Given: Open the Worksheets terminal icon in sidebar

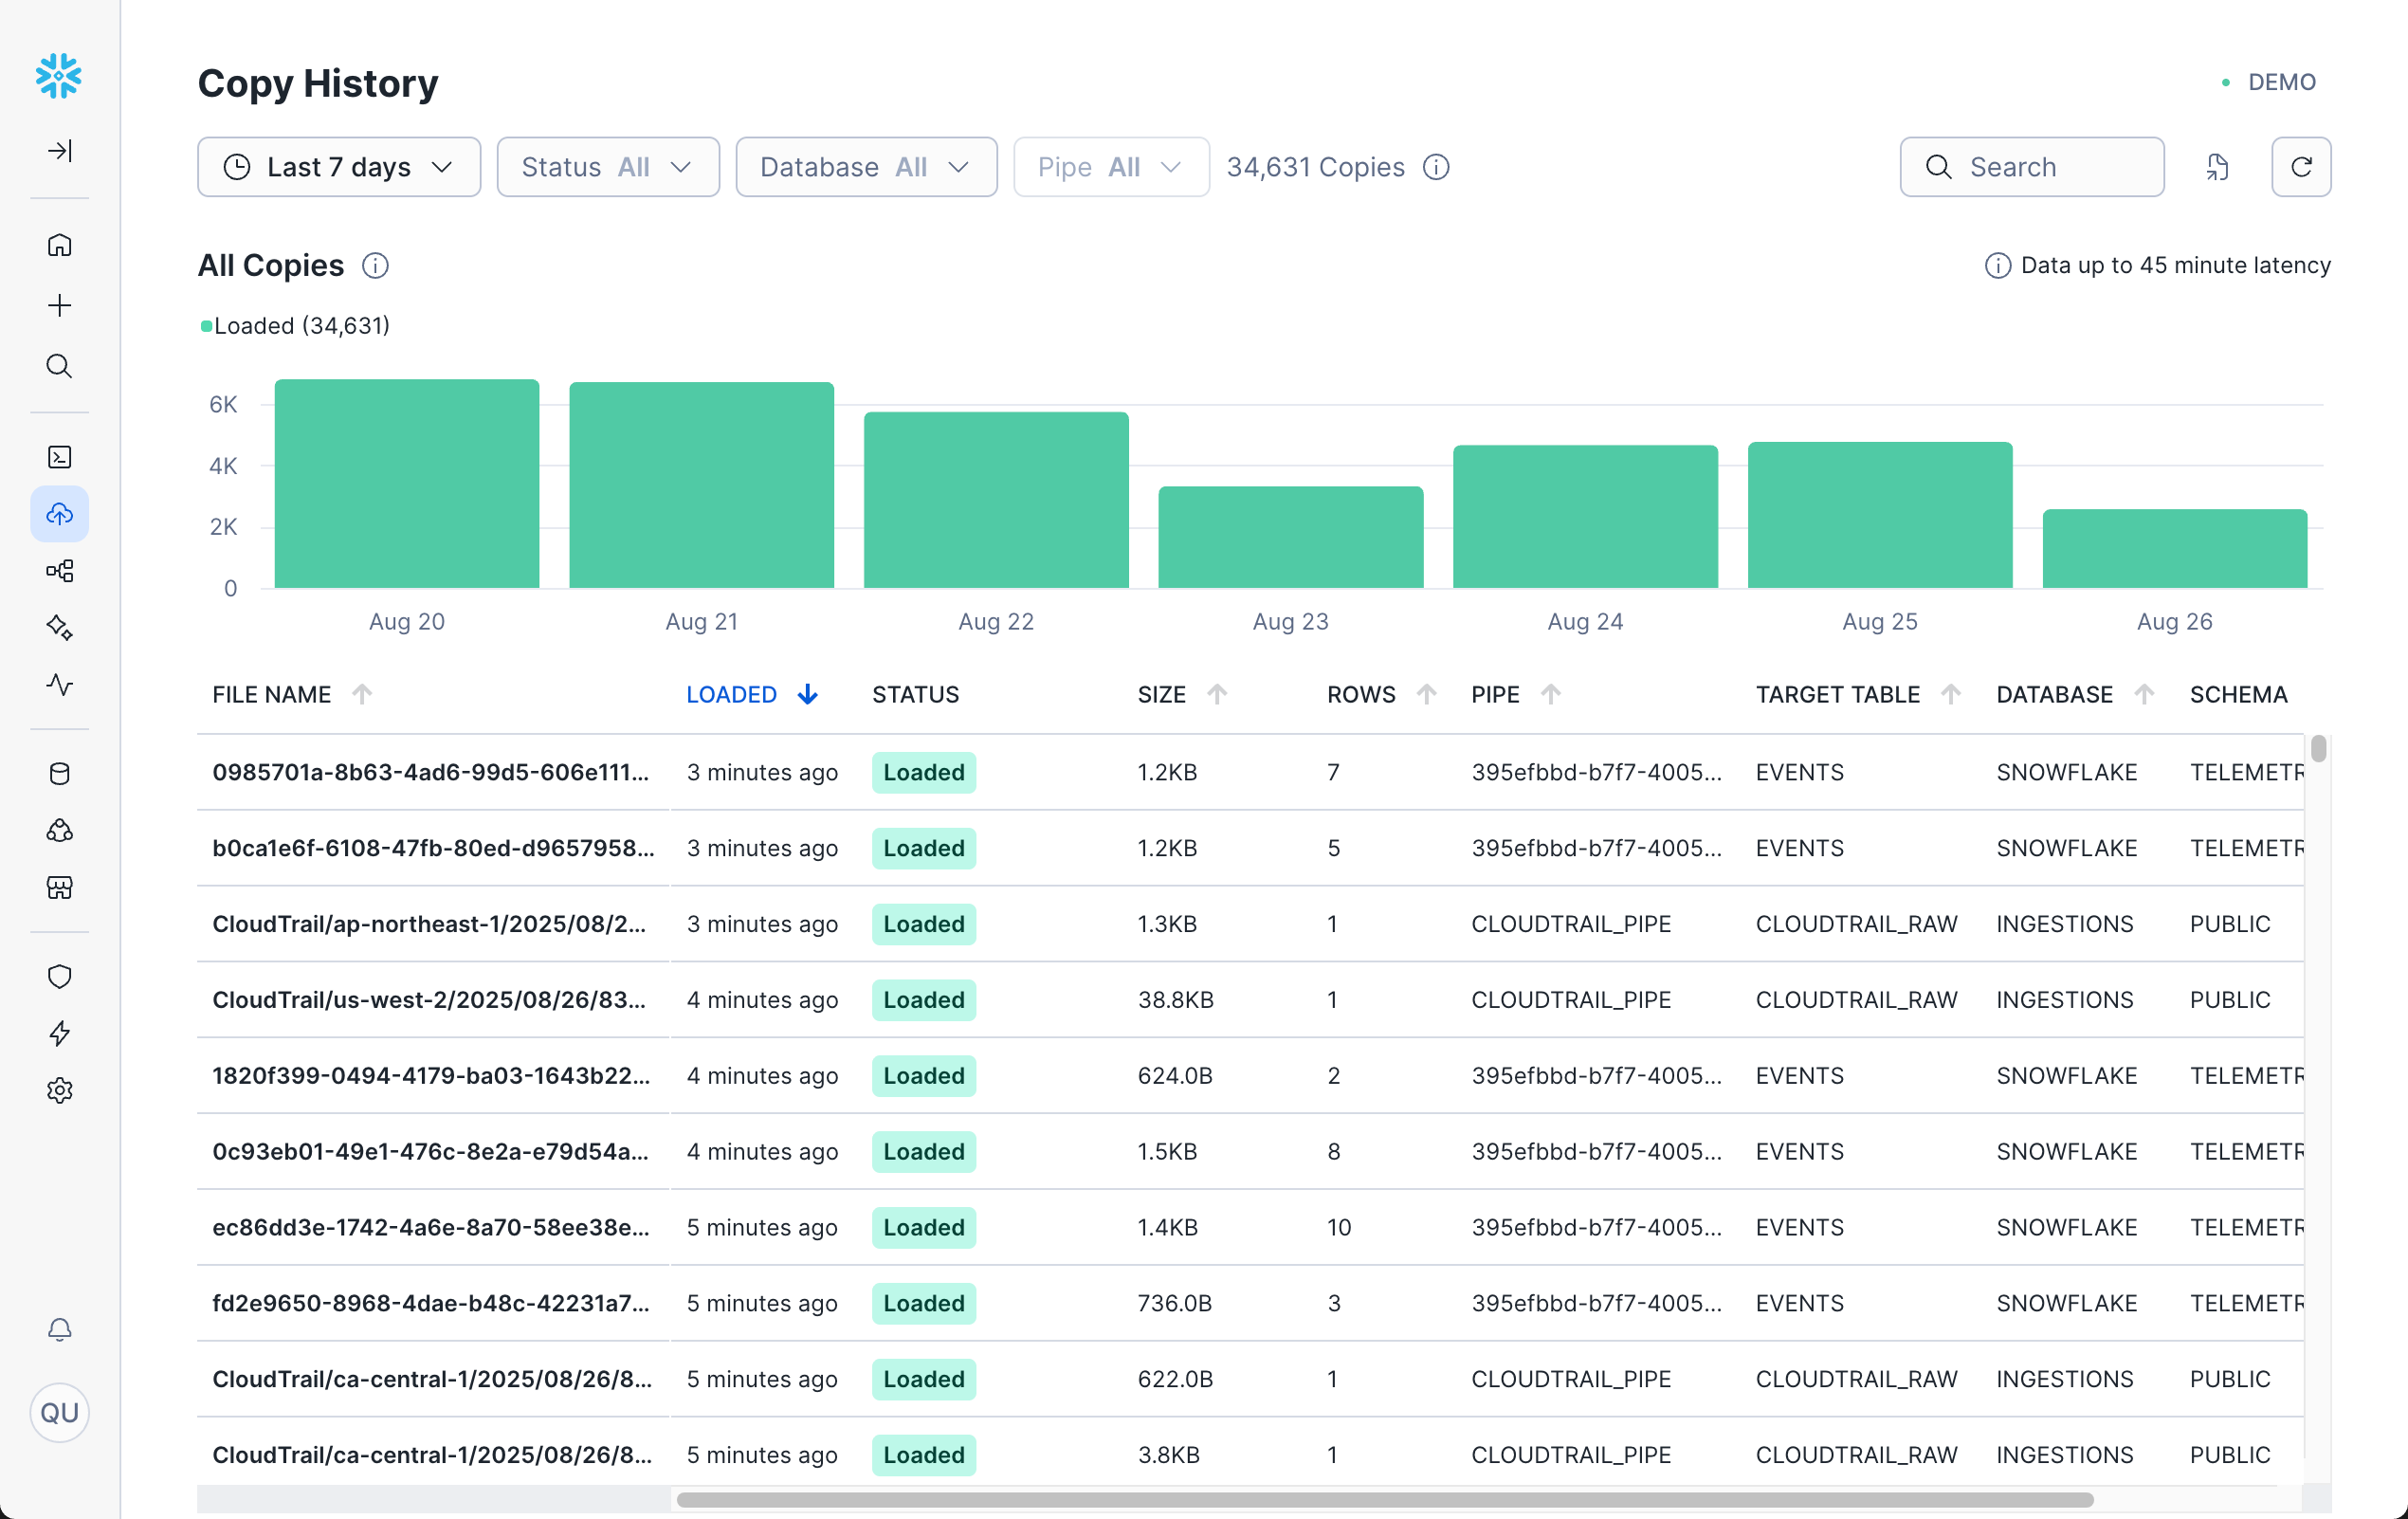Looking at the screenshot, I should [60, 457].
